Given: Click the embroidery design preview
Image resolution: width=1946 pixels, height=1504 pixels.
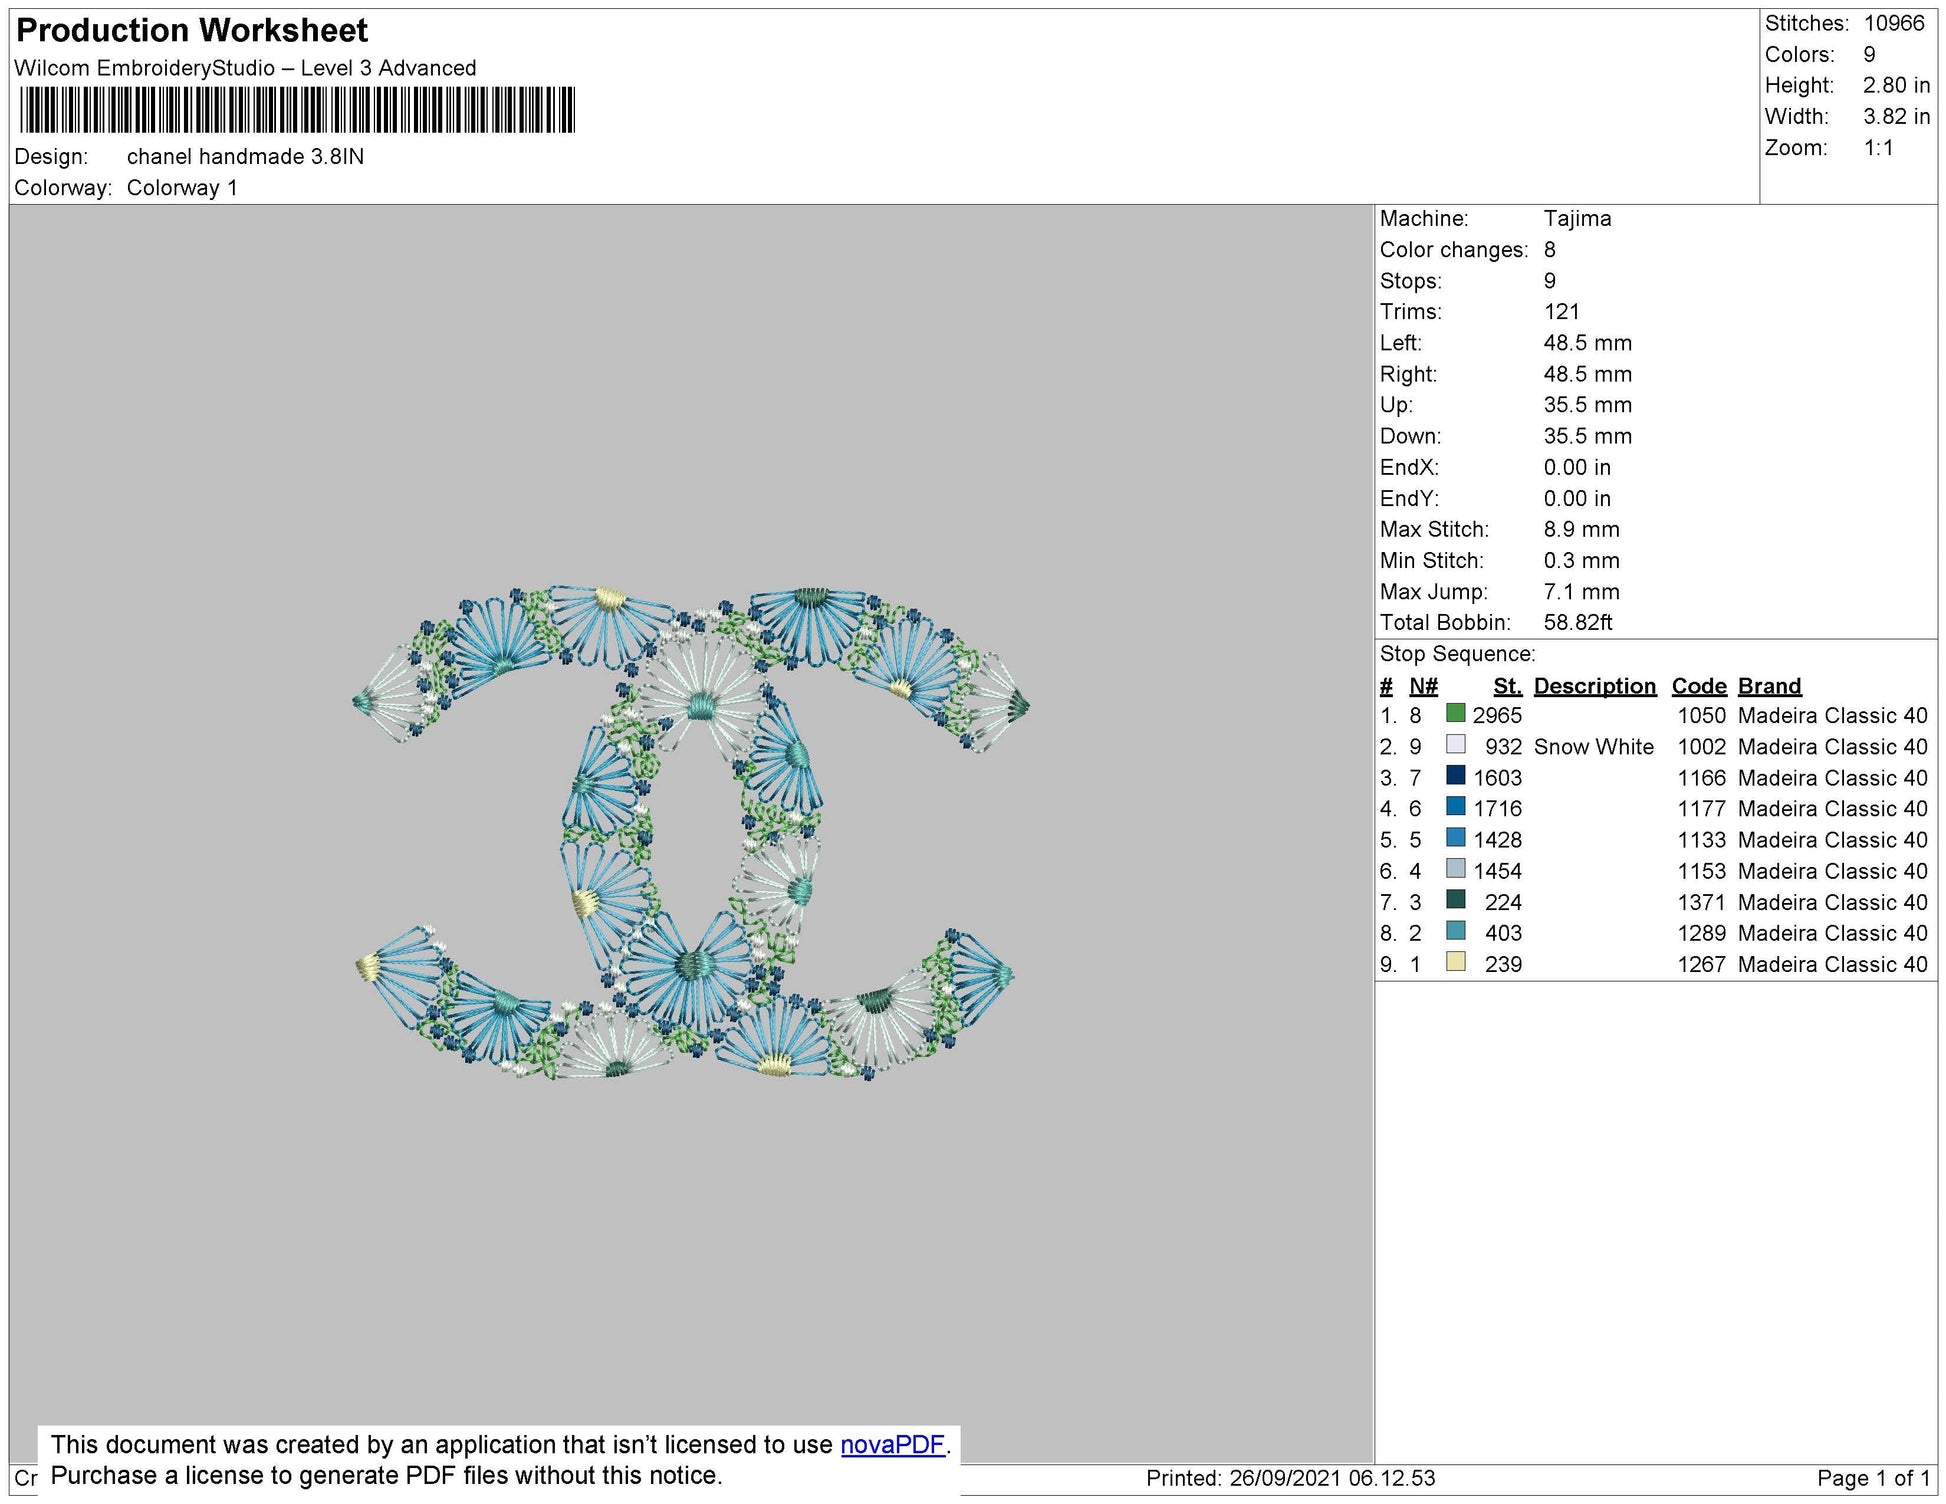Looking at the screenshot, I should pyautogui.click(x=691, y=834).
